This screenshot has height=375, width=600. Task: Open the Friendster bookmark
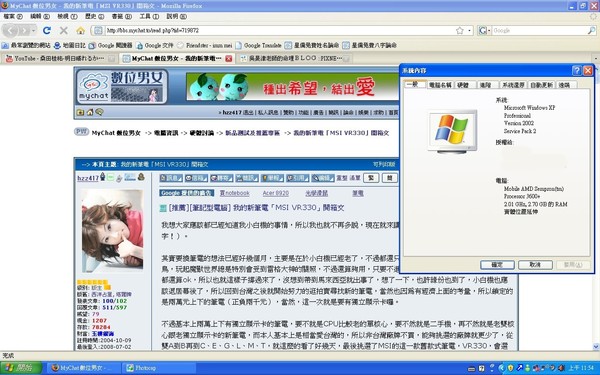[x=205, y=45]
